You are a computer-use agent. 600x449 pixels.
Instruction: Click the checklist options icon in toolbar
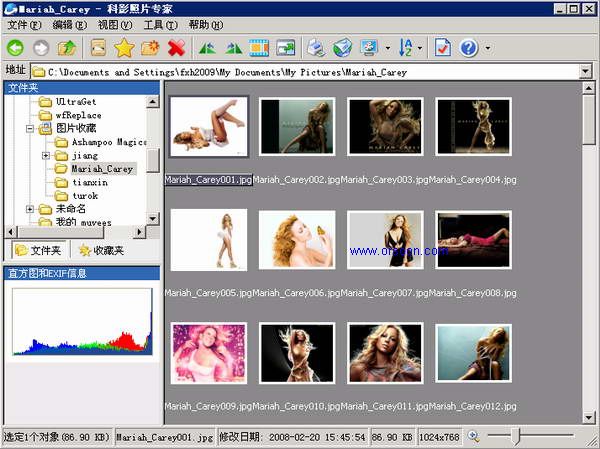coord(443,47)
